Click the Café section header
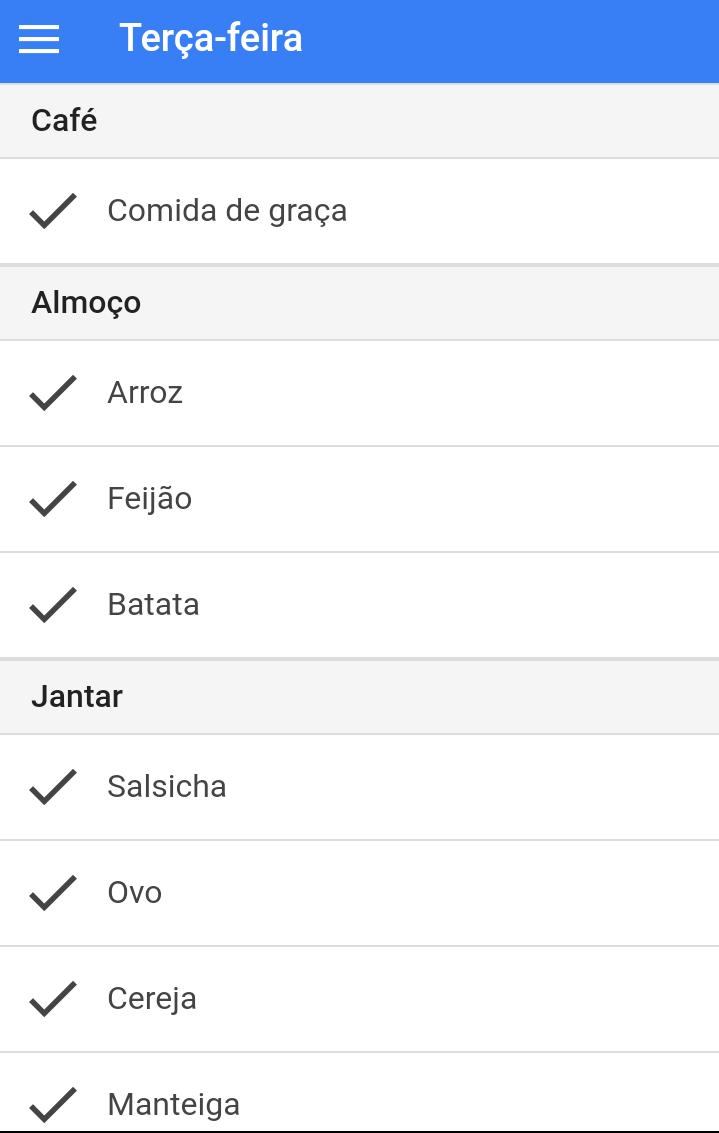This screenshot has width=719, height=1133. [x=359, y=121]
